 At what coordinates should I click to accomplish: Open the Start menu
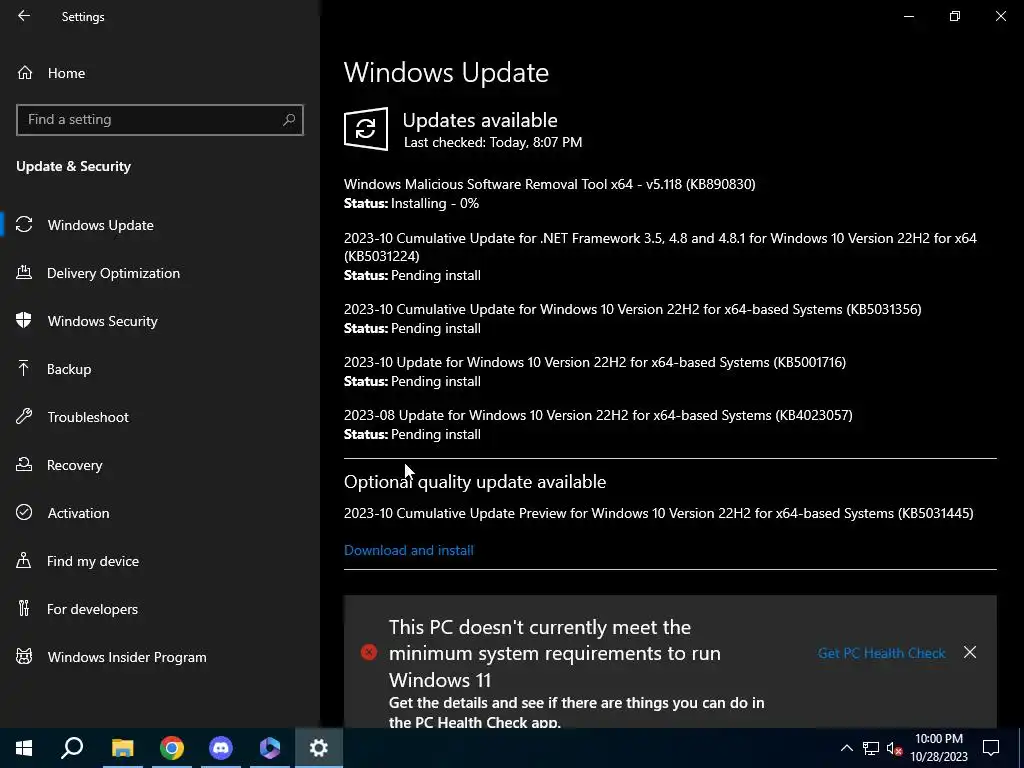pyautogui.click(x=24, y=748)
